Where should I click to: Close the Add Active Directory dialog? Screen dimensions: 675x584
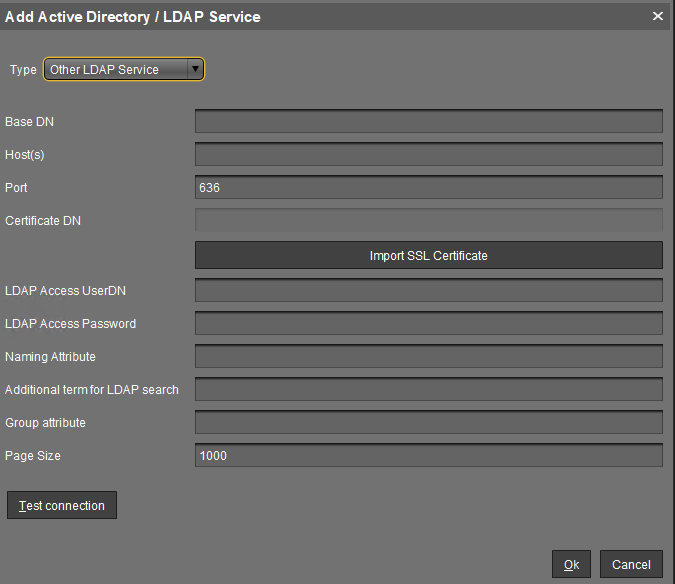tap(657, 16)
